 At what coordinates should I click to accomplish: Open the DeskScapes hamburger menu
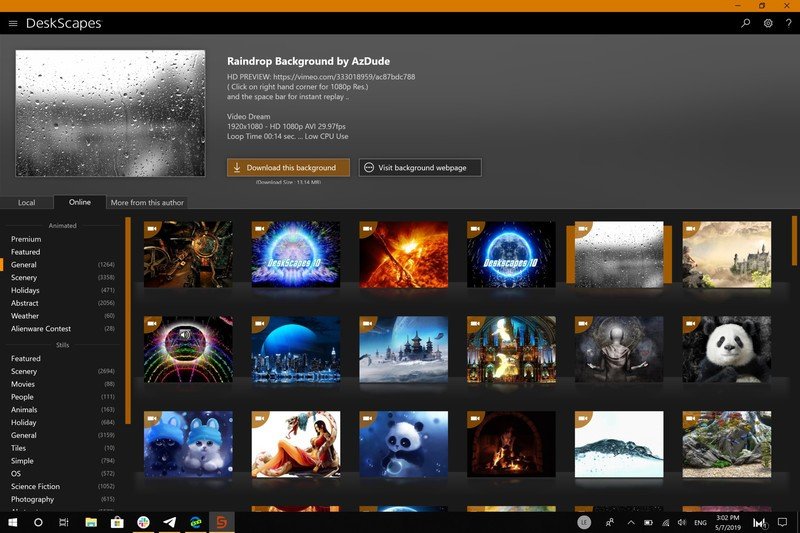(13, 23)
